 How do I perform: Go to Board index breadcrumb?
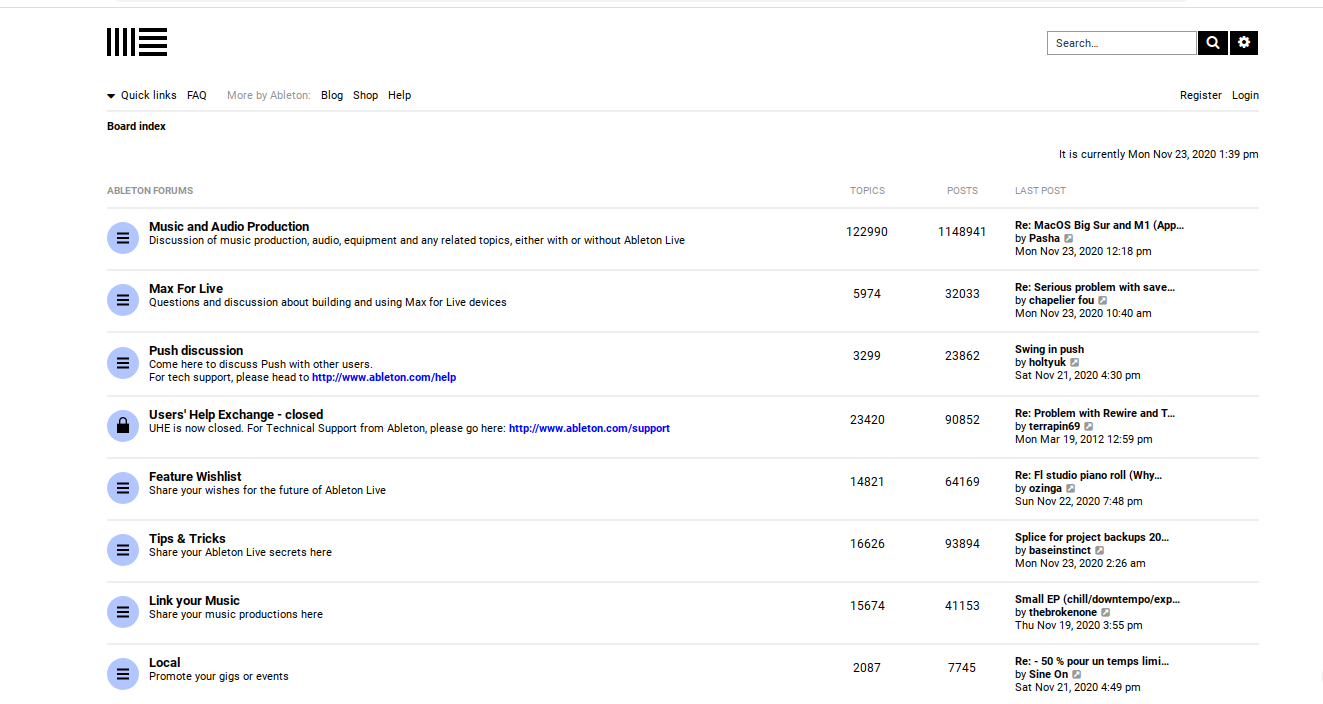point(136,127)
